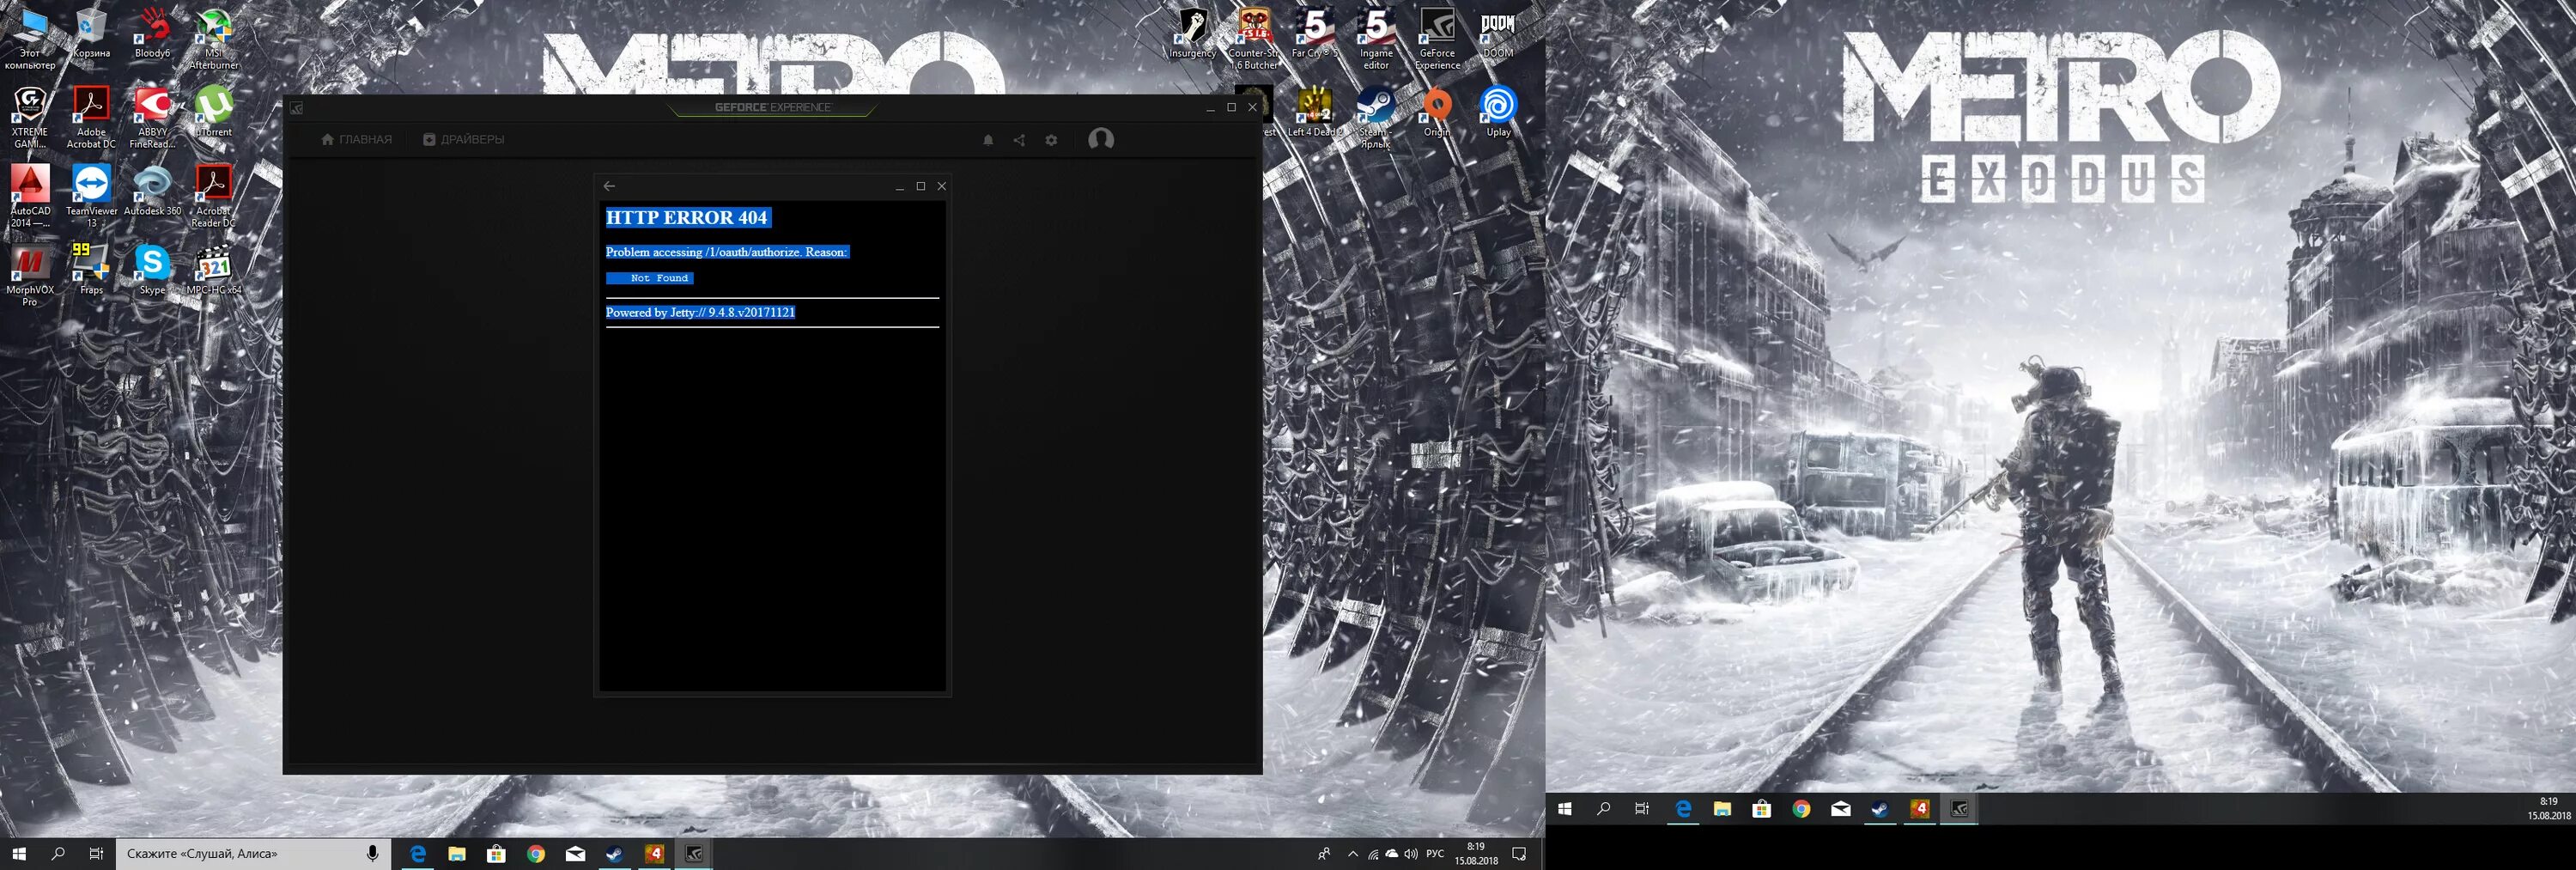Click the 'Problem accessing /1/oauth/authorize' text

tap(727, 252)
